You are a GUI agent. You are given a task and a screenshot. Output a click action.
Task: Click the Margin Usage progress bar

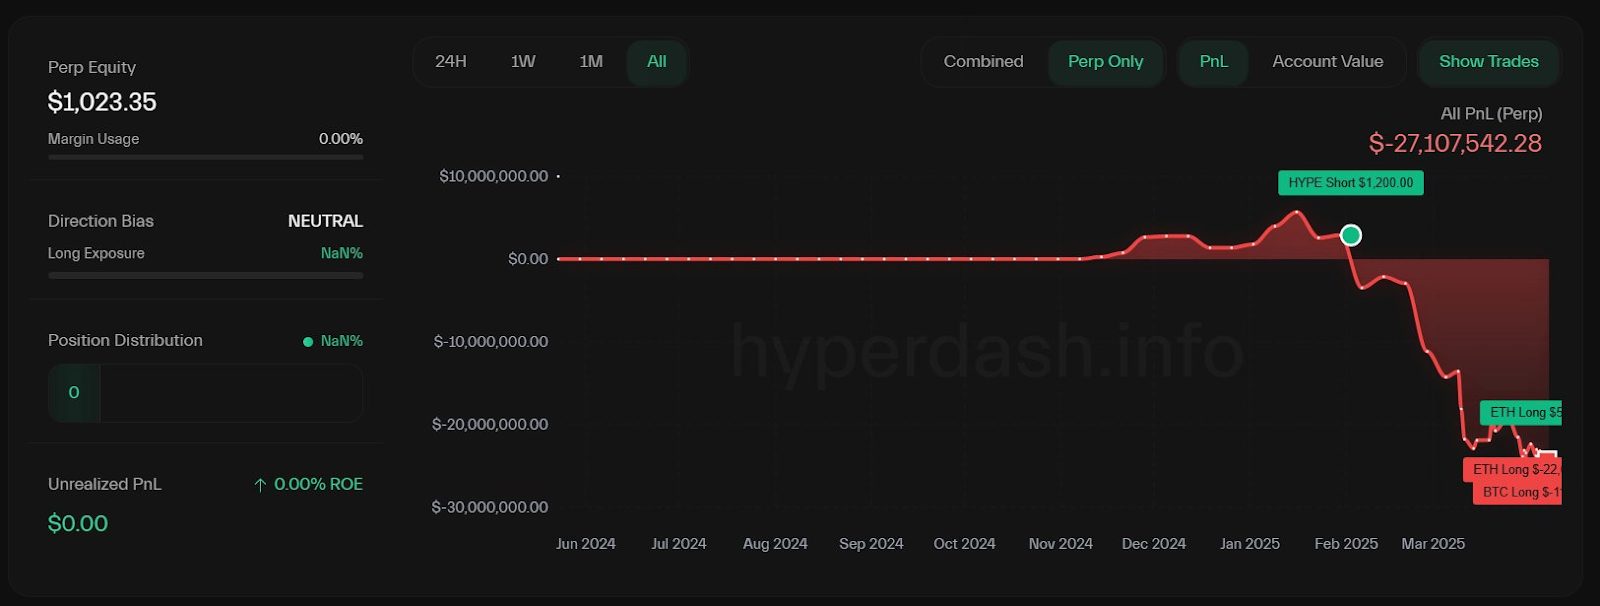205,157
